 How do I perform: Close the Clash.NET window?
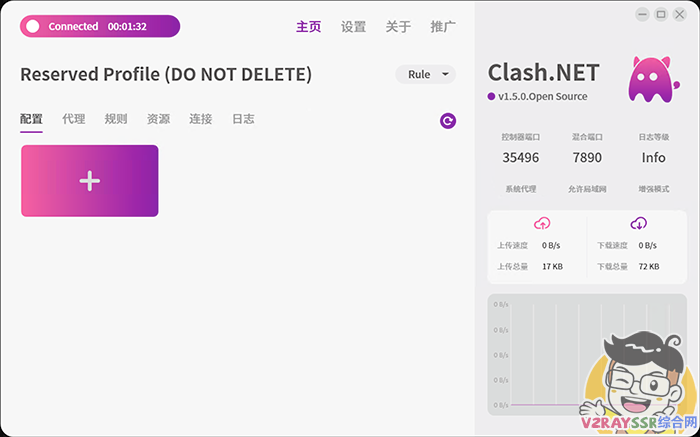coord(680,14)
